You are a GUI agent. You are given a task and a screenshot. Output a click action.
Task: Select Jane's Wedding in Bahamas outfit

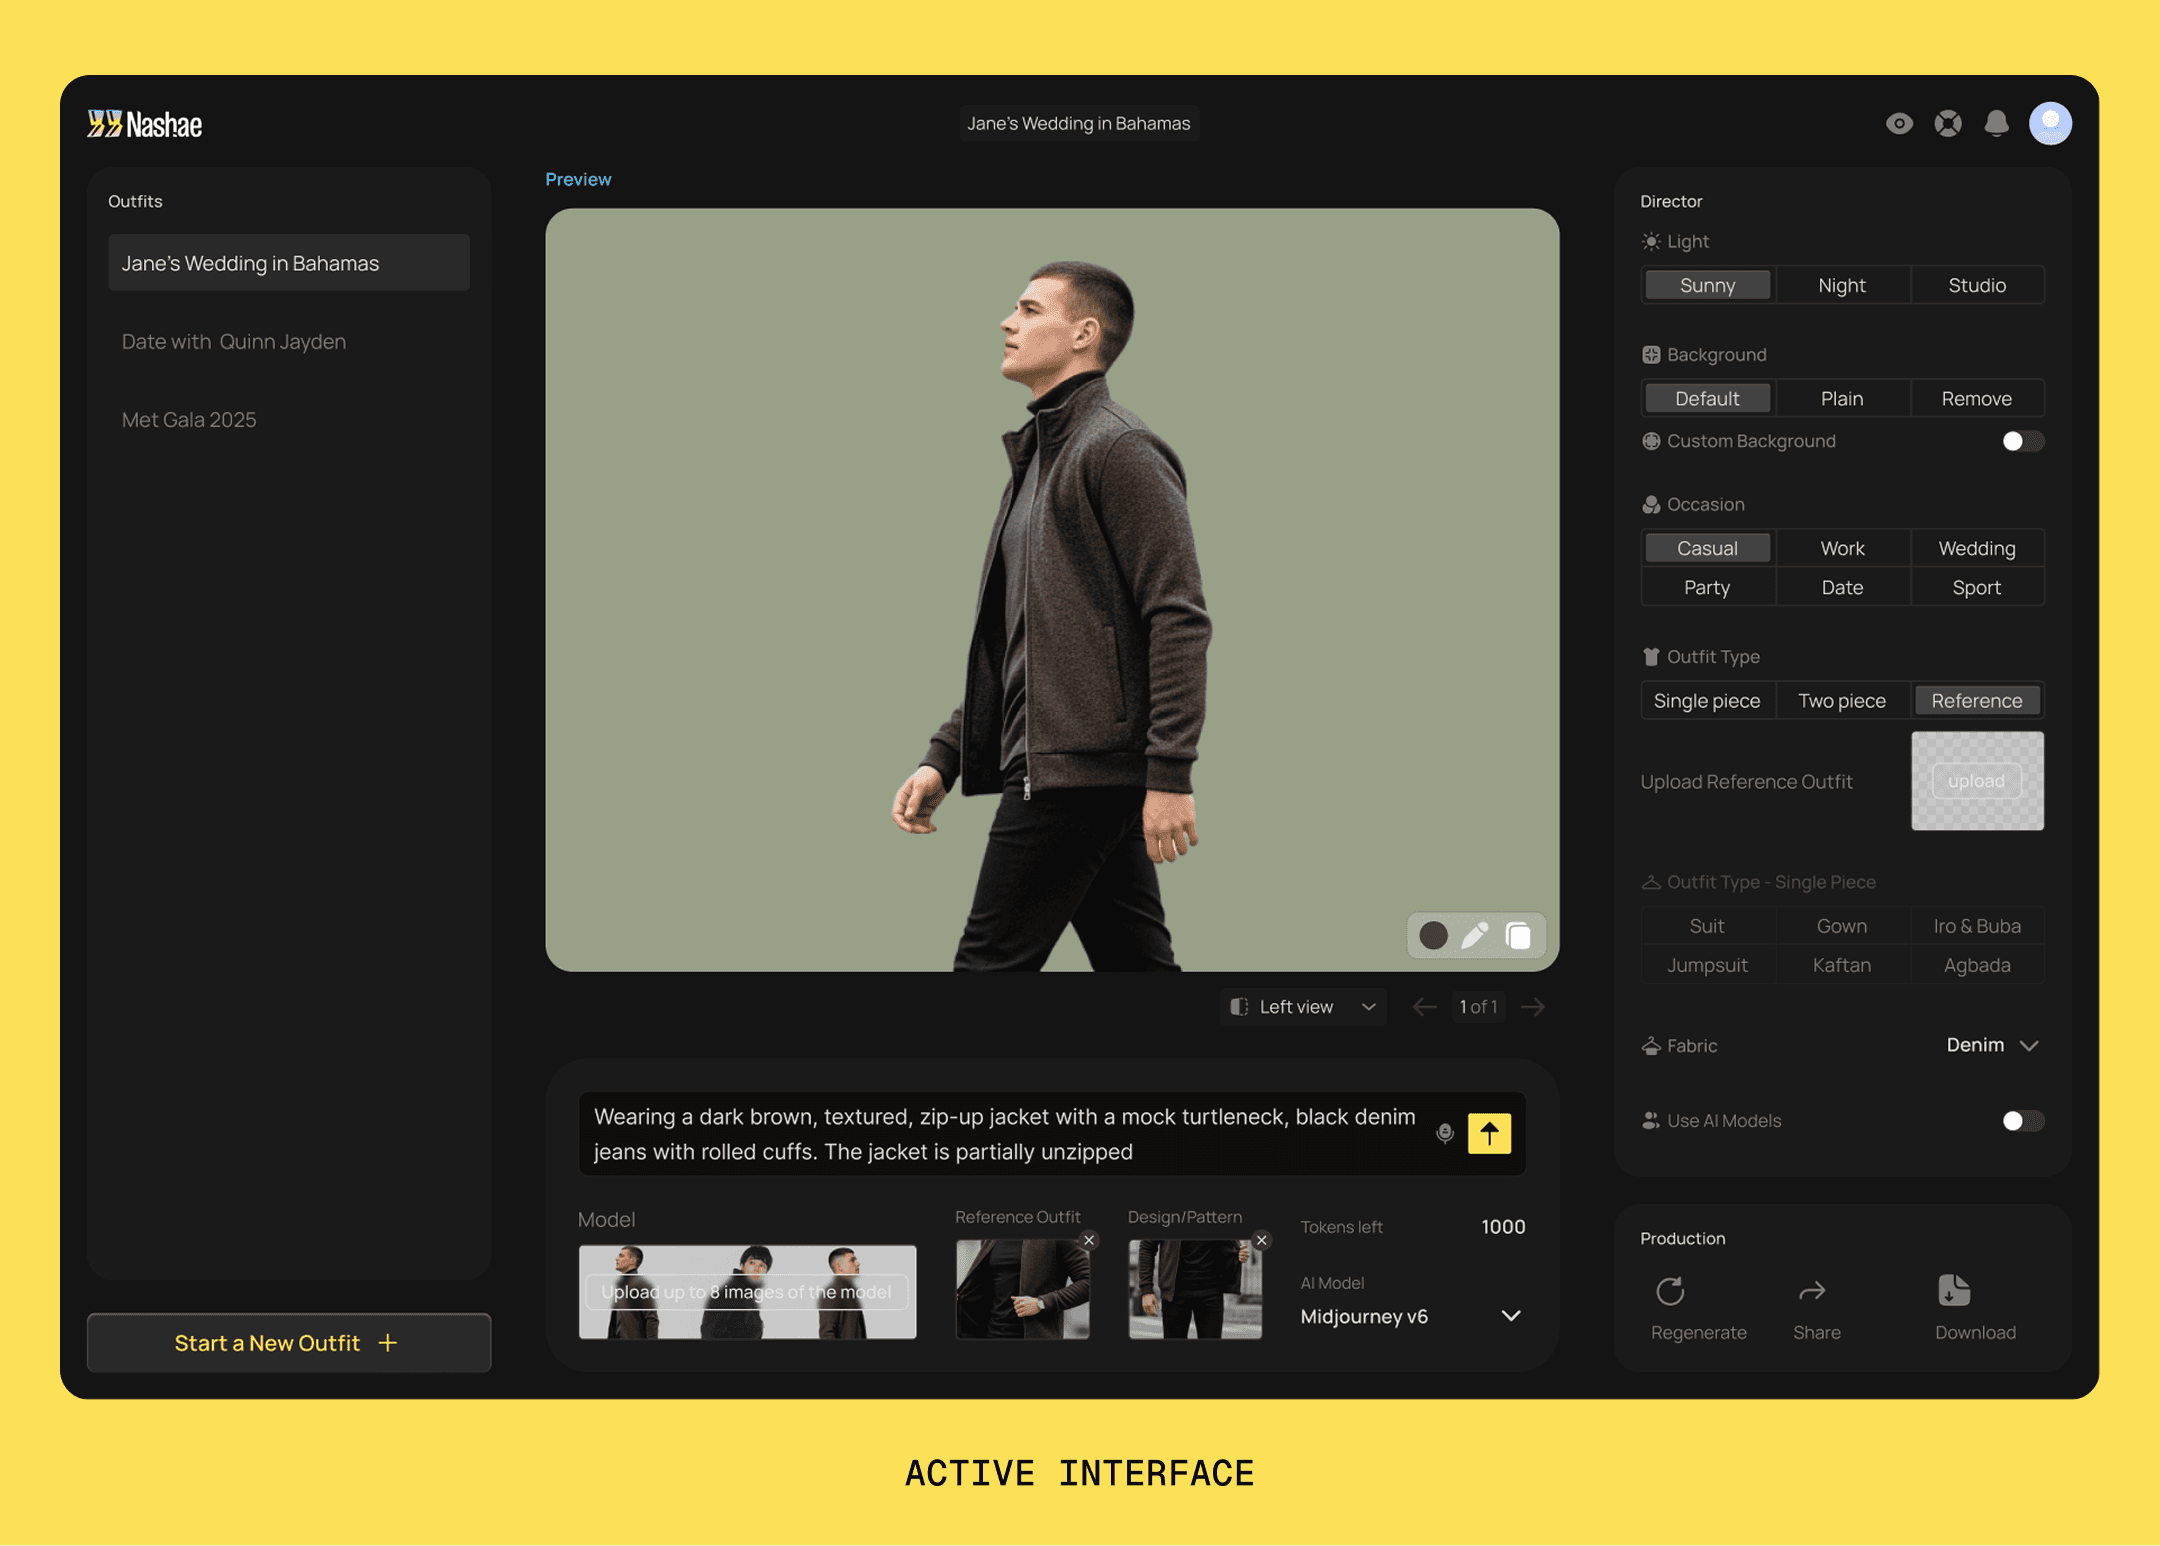point(289,263)
